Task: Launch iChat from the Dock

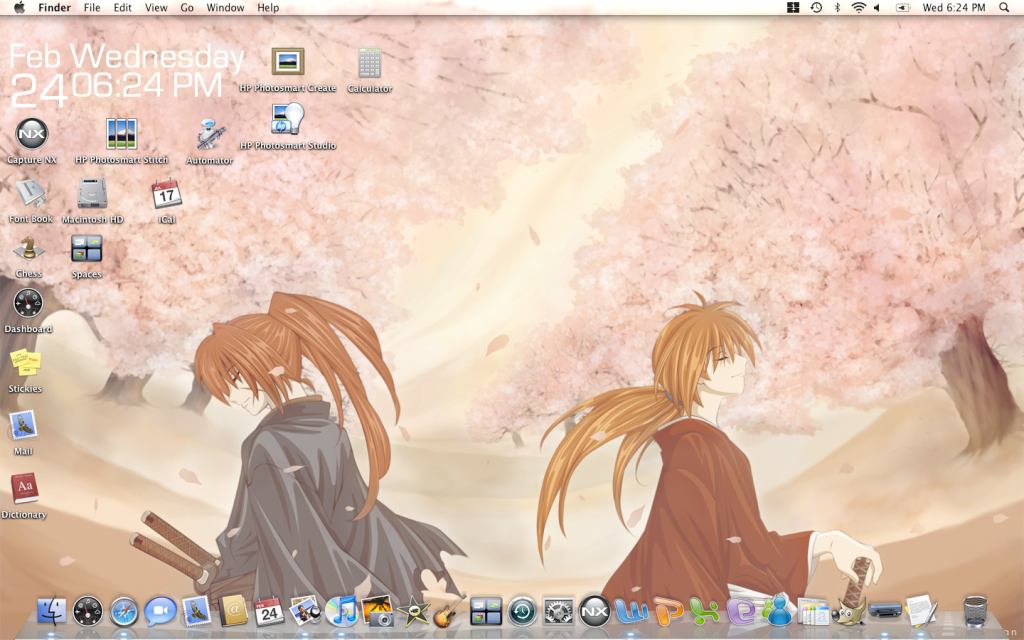Action: pos(161,612)
